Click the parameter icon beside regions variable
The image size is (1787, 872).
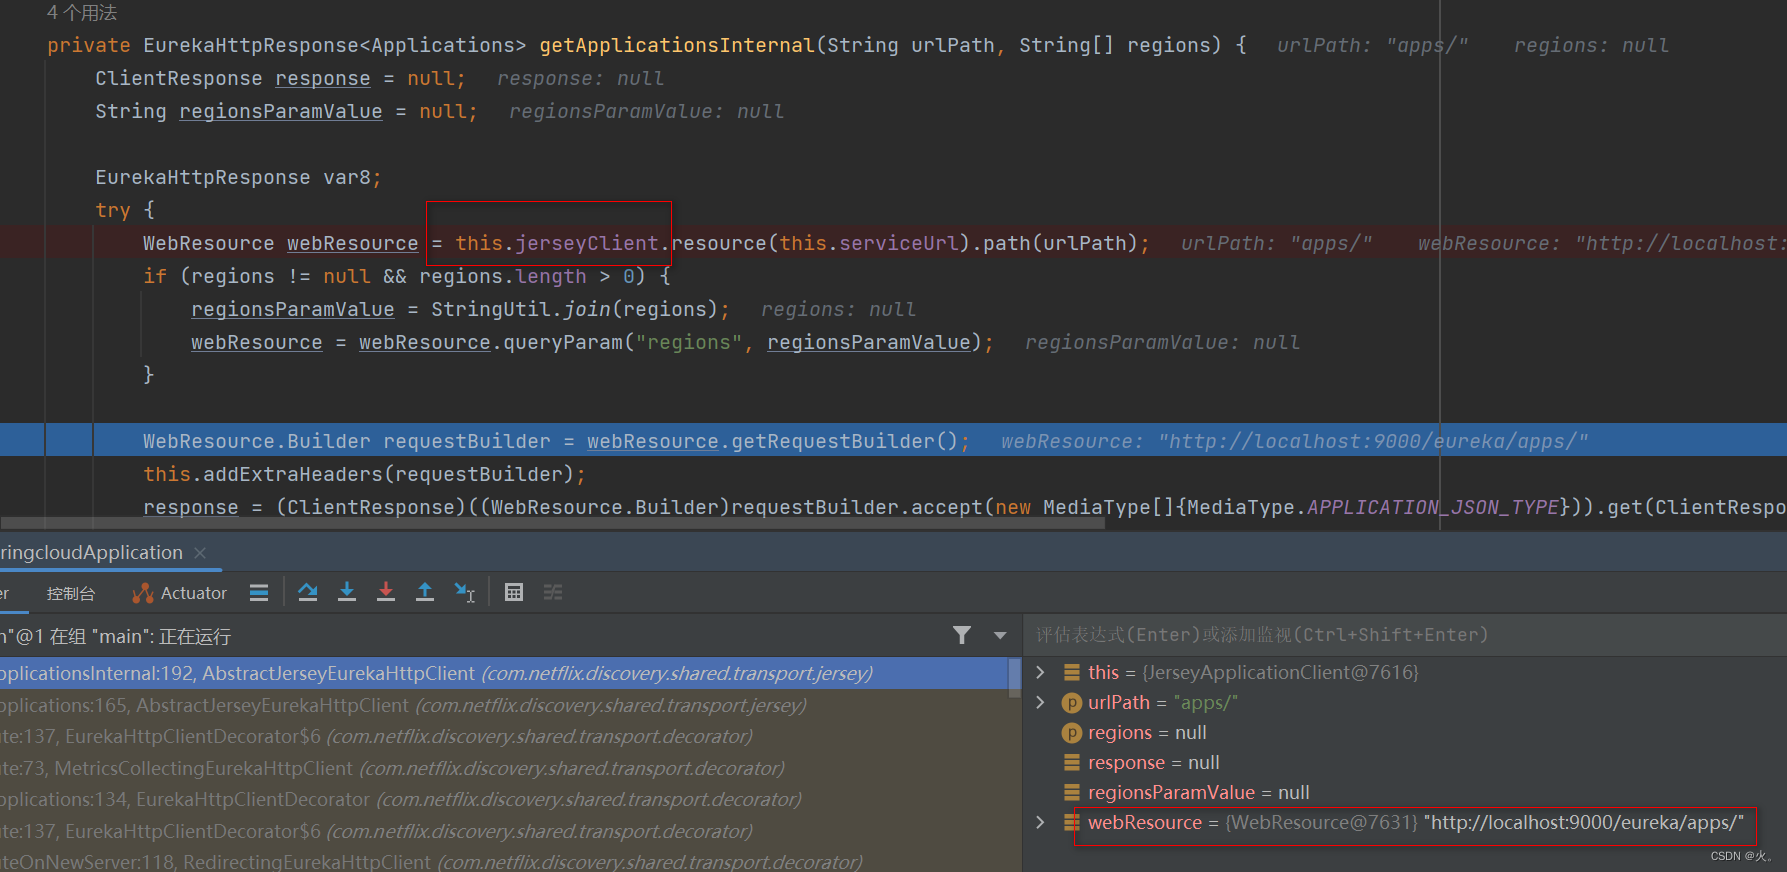click(x=1071, y=732)
